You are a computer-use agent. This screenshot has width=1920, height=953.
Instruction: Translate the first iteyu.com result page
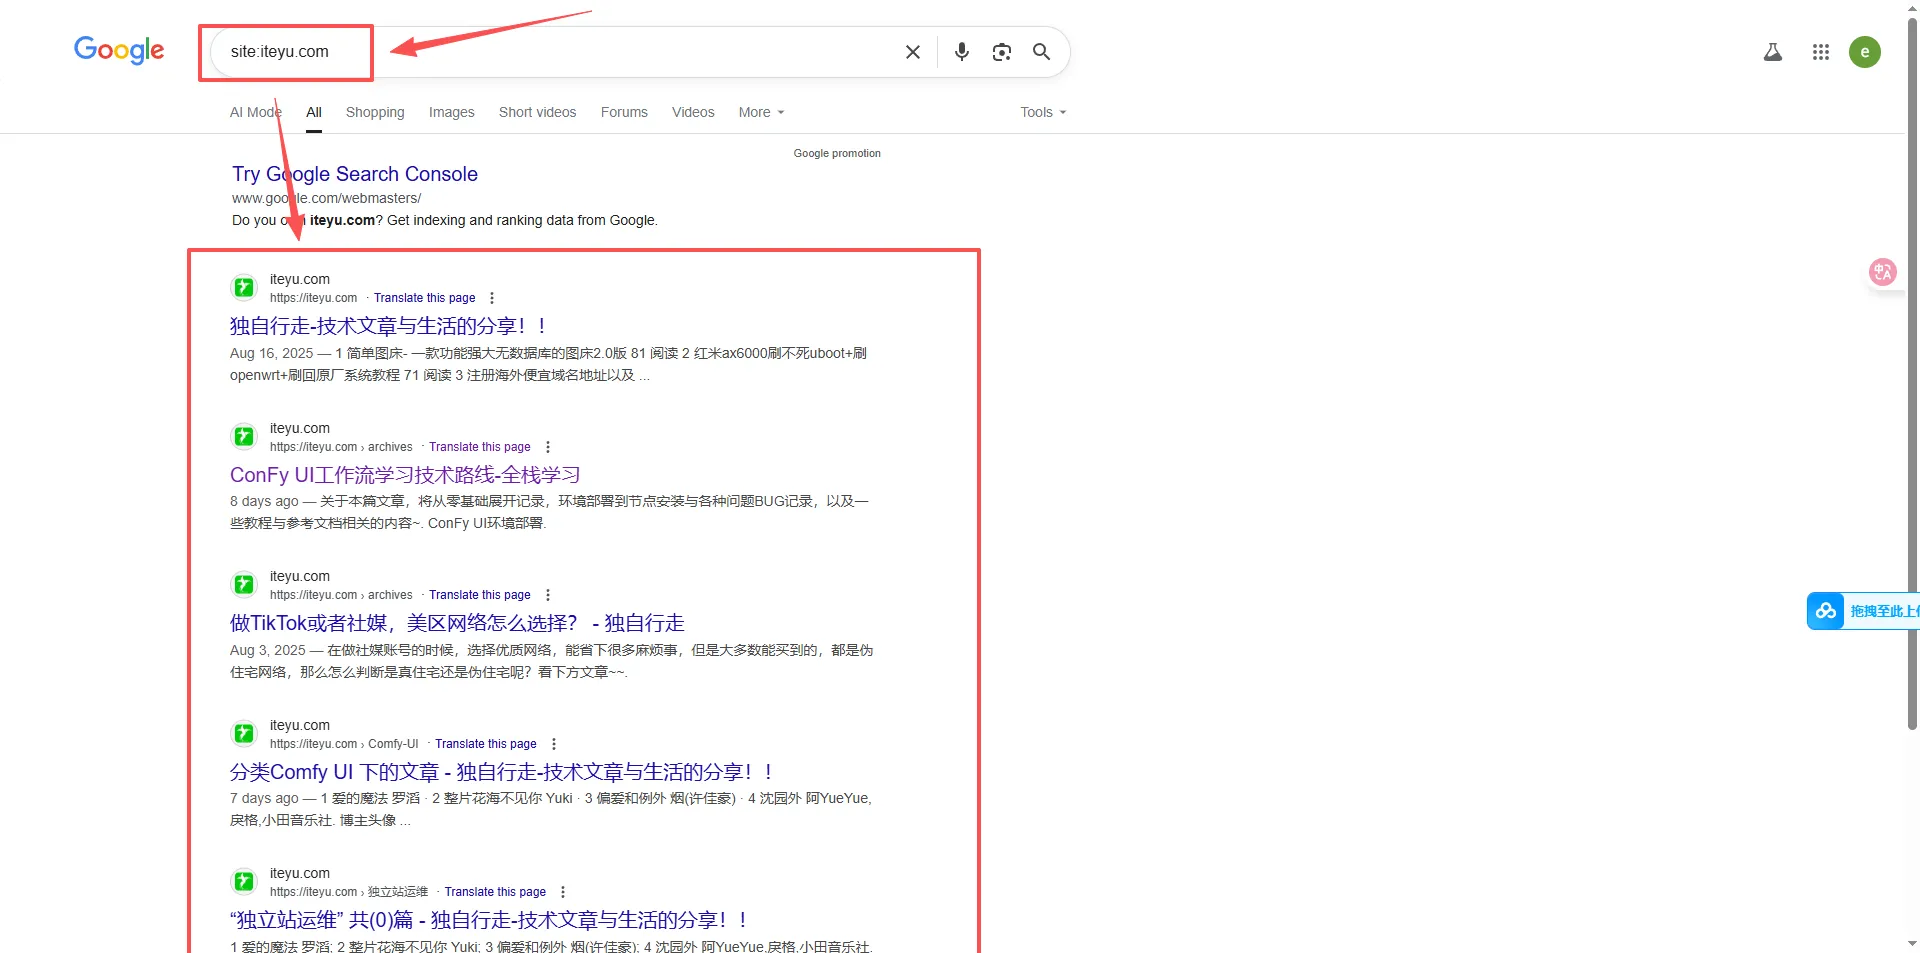click(424, 298)
